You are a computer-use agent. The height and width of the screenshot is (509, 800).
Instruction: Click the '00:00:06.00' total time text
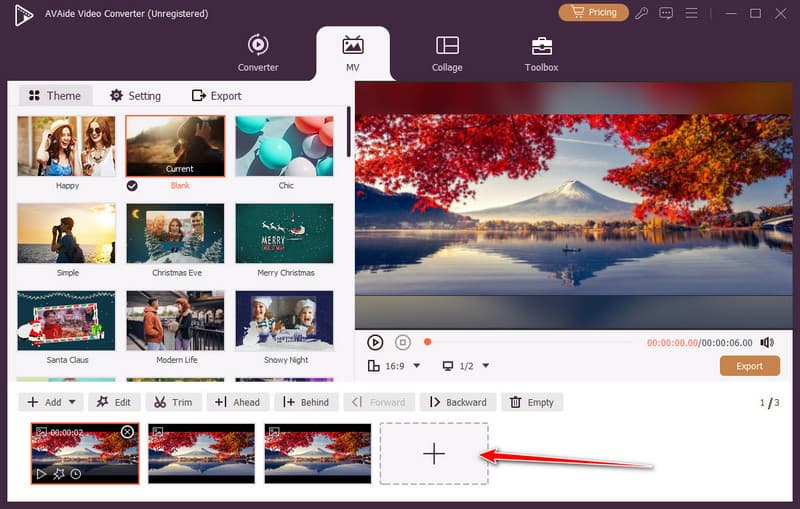point(726,343)
